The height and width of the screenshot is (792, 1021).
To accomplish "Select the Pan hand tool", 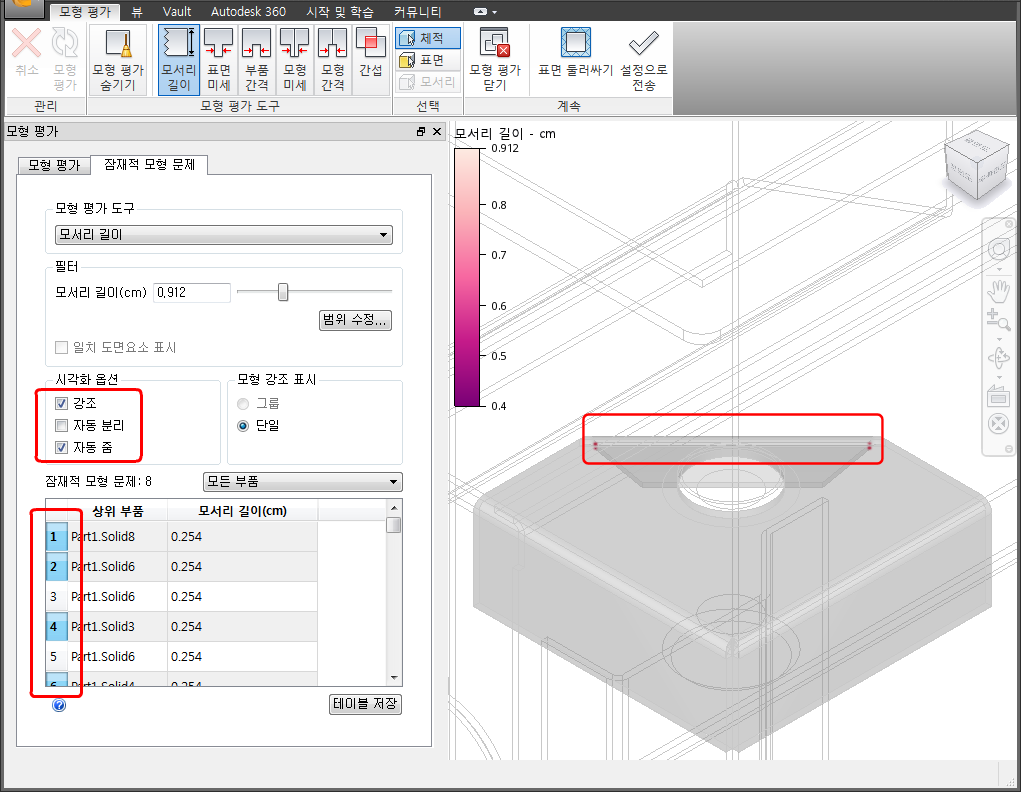I will (x=999, y=290).
